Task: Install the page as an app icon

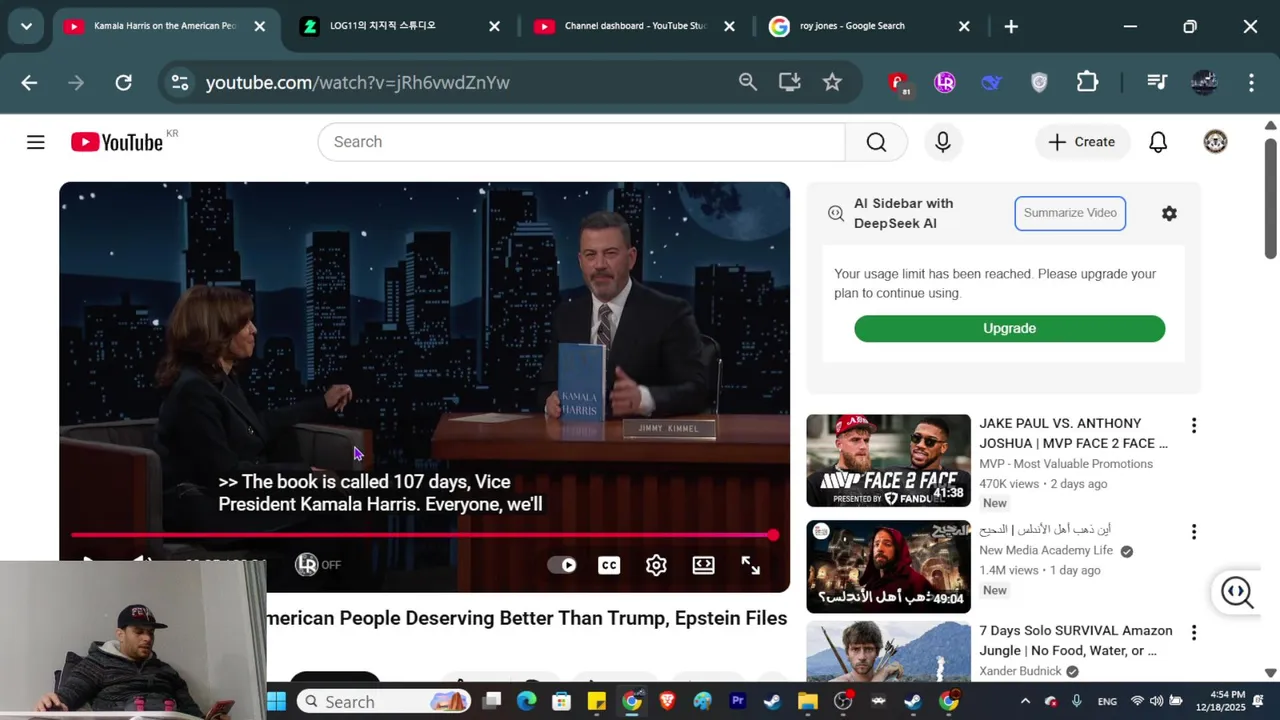Action: [790, 82]
